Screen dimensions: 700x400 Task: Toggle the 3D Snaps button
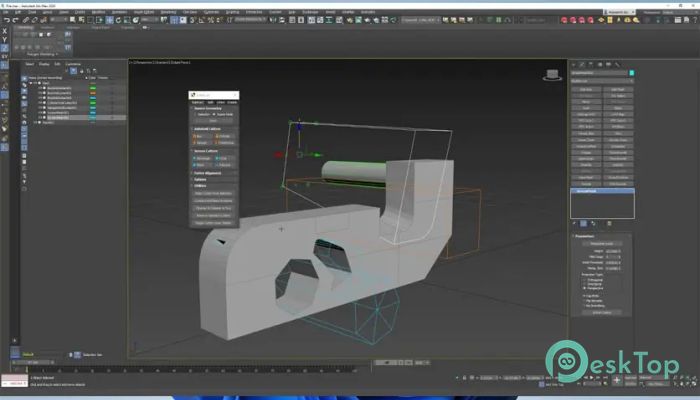(x=192, y=20)
